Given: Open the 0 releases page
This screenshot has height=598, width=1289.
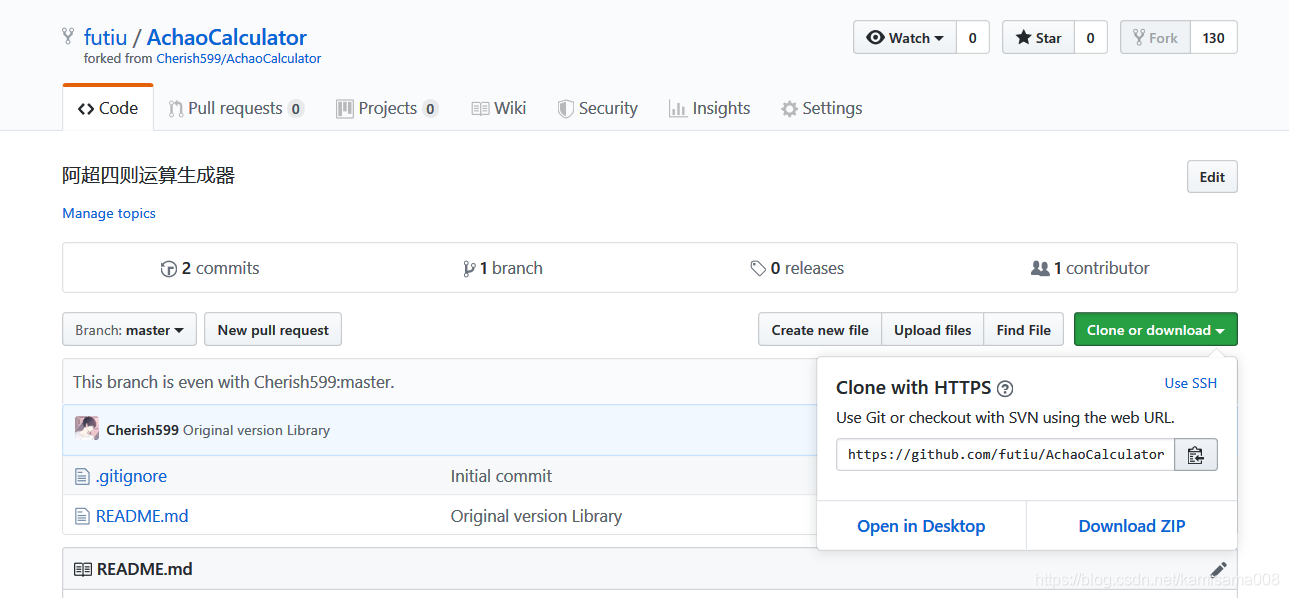Looking at the screenshot, I should tap(797, 268).
